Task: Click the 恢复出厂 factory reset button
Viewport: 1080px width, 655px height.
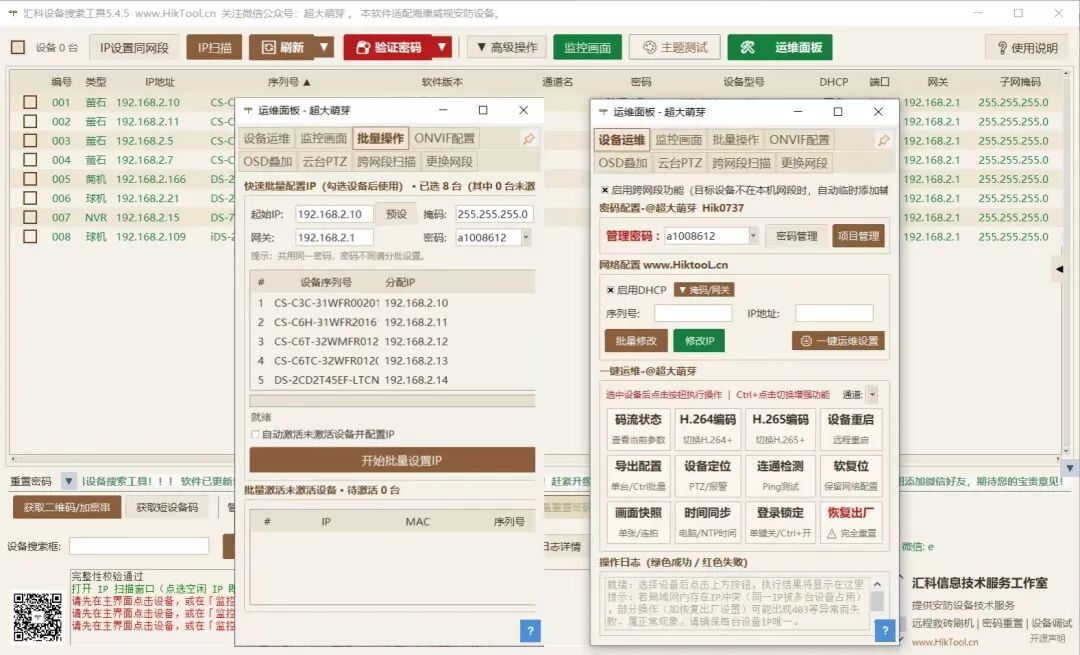Action: coord(851,521)
